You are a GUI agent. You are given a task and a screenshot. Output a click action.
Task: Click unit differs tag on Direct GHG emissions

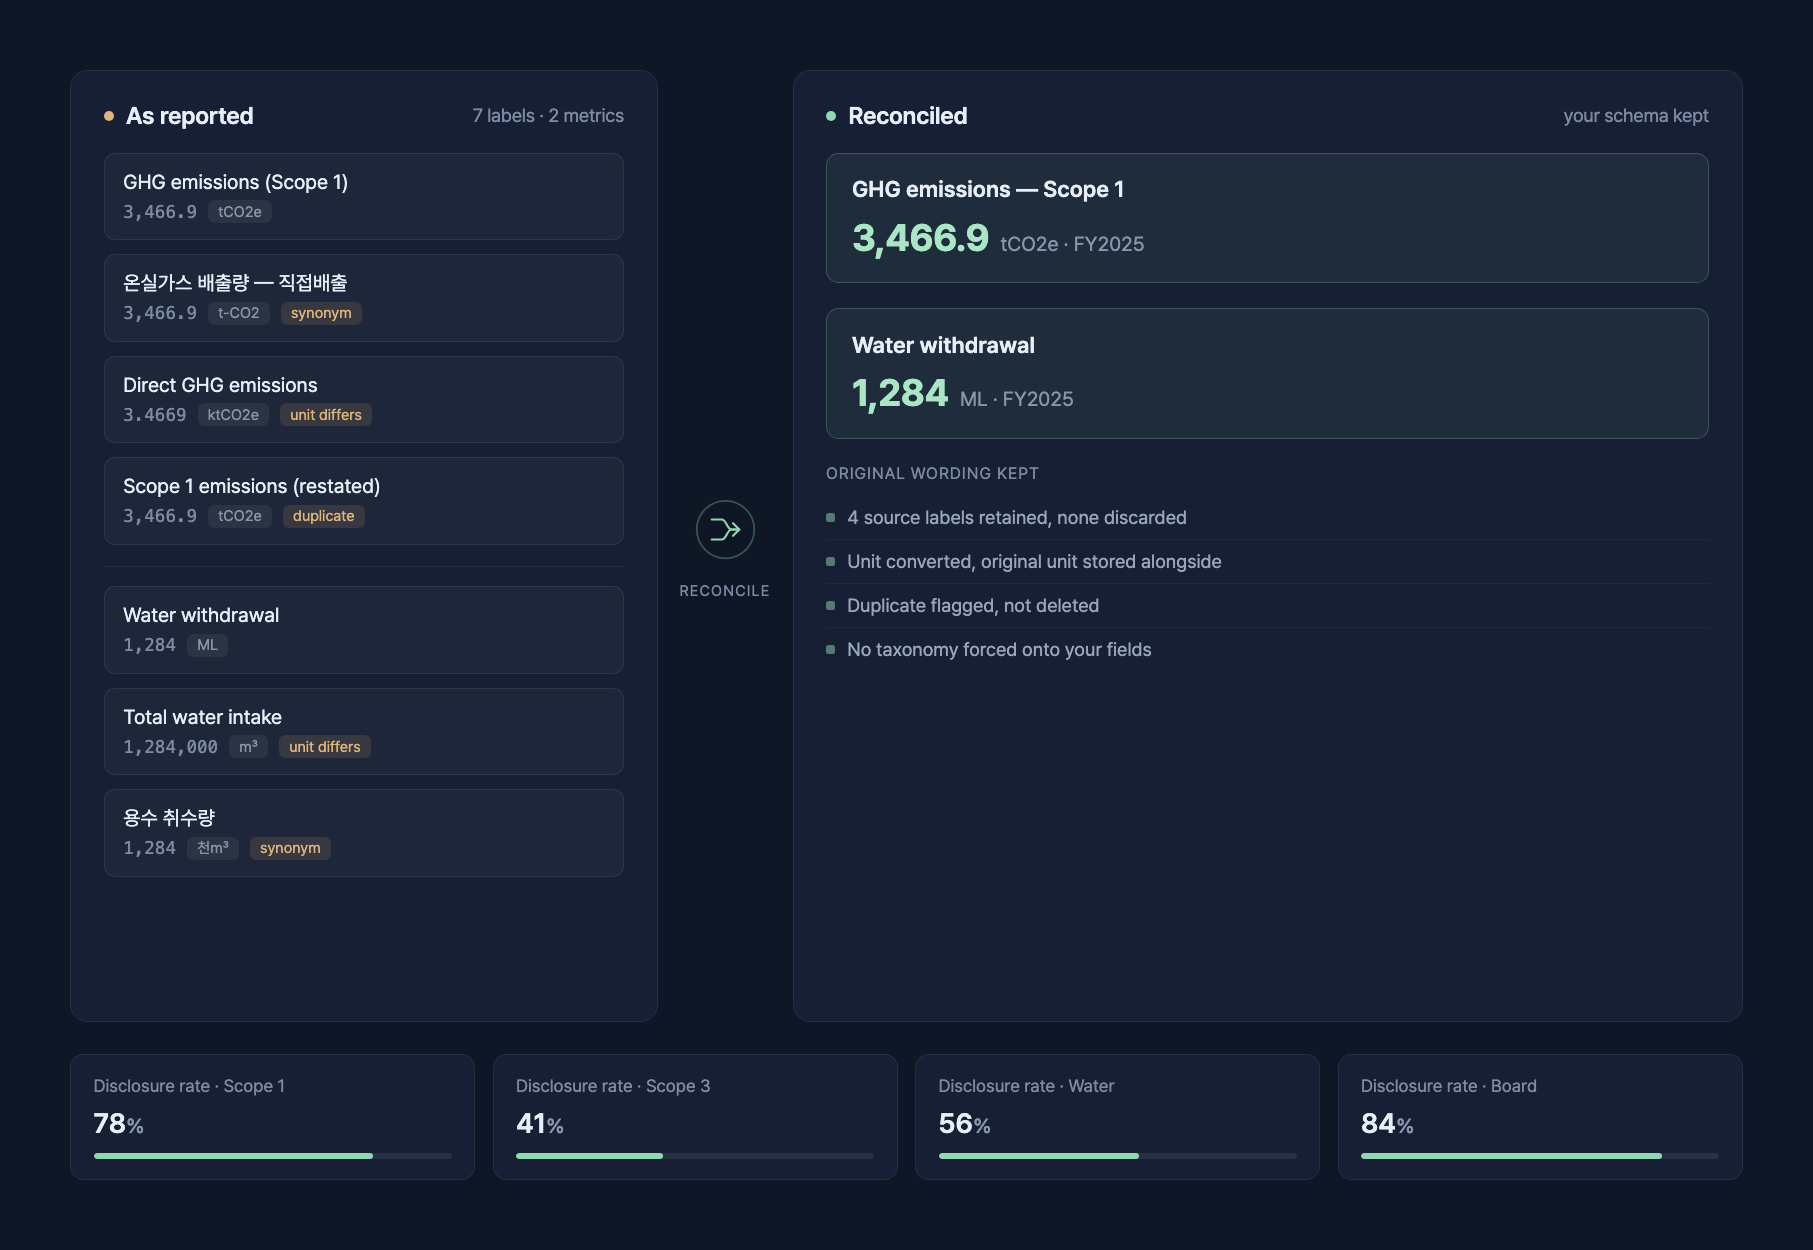(326, 415)
